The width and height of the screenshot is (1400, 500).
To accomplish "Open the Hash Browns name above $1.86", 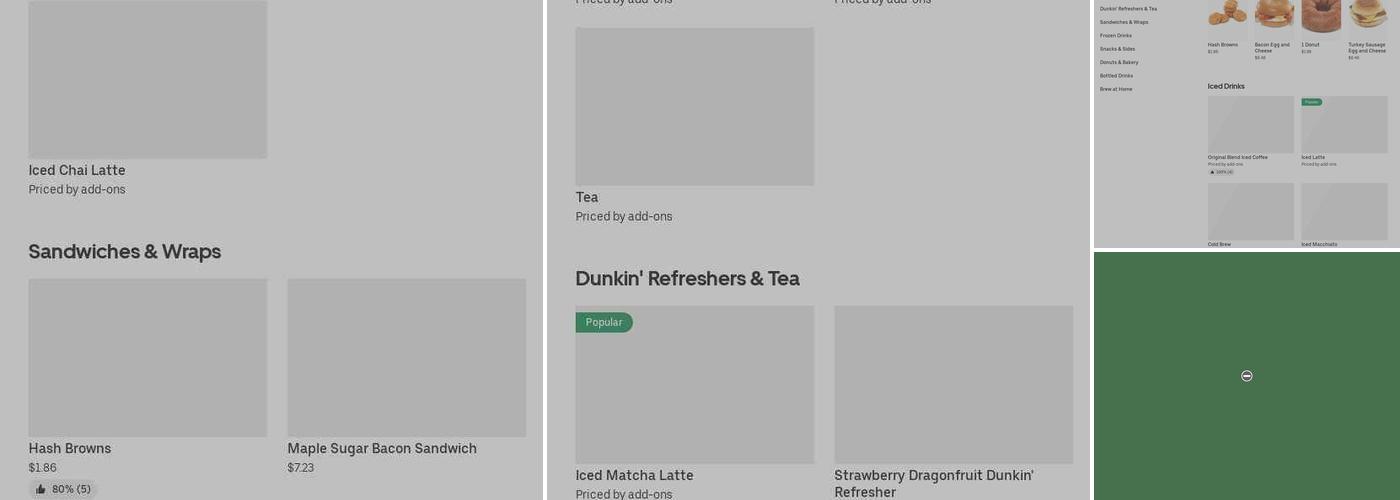I will coord(70,449).
